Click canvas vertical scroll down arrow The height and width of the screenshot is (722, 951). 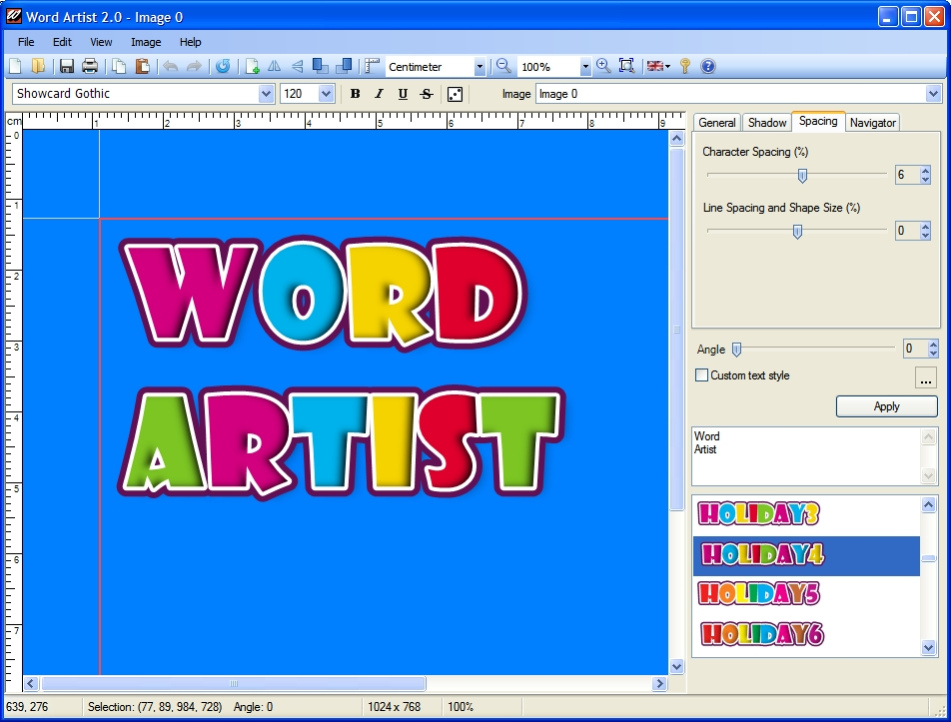(677, 666)
